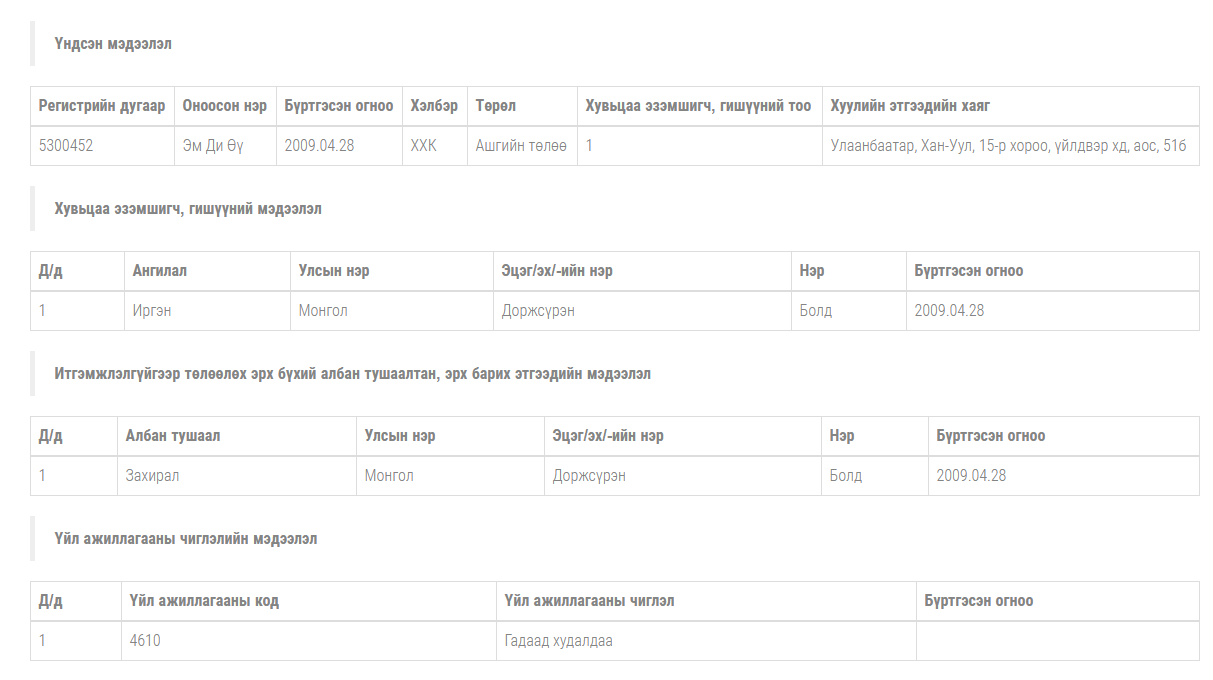The width and height of the screenshot is (1213, 680).
Task: Click the "Ангилал" column header
Action: click(160, 271)
